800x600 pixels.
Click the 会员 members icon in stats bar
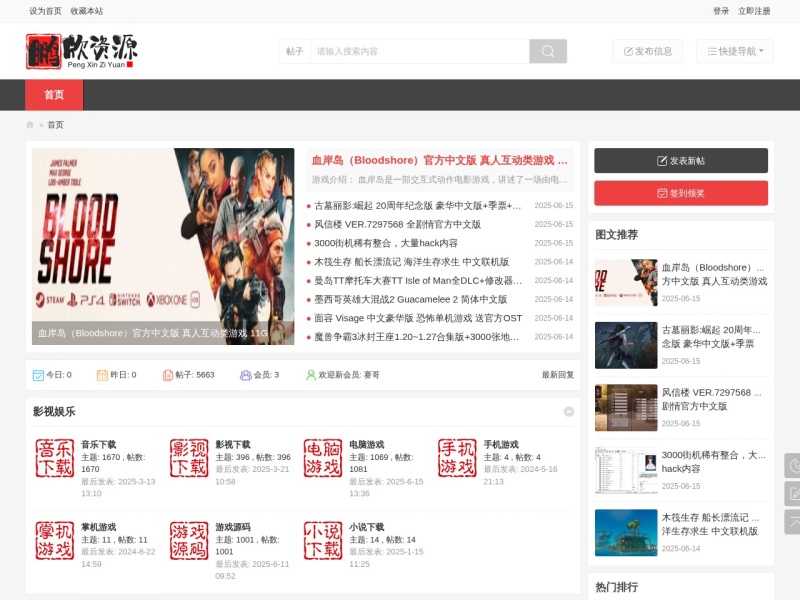pyautogui.click(x=245, y=376)
